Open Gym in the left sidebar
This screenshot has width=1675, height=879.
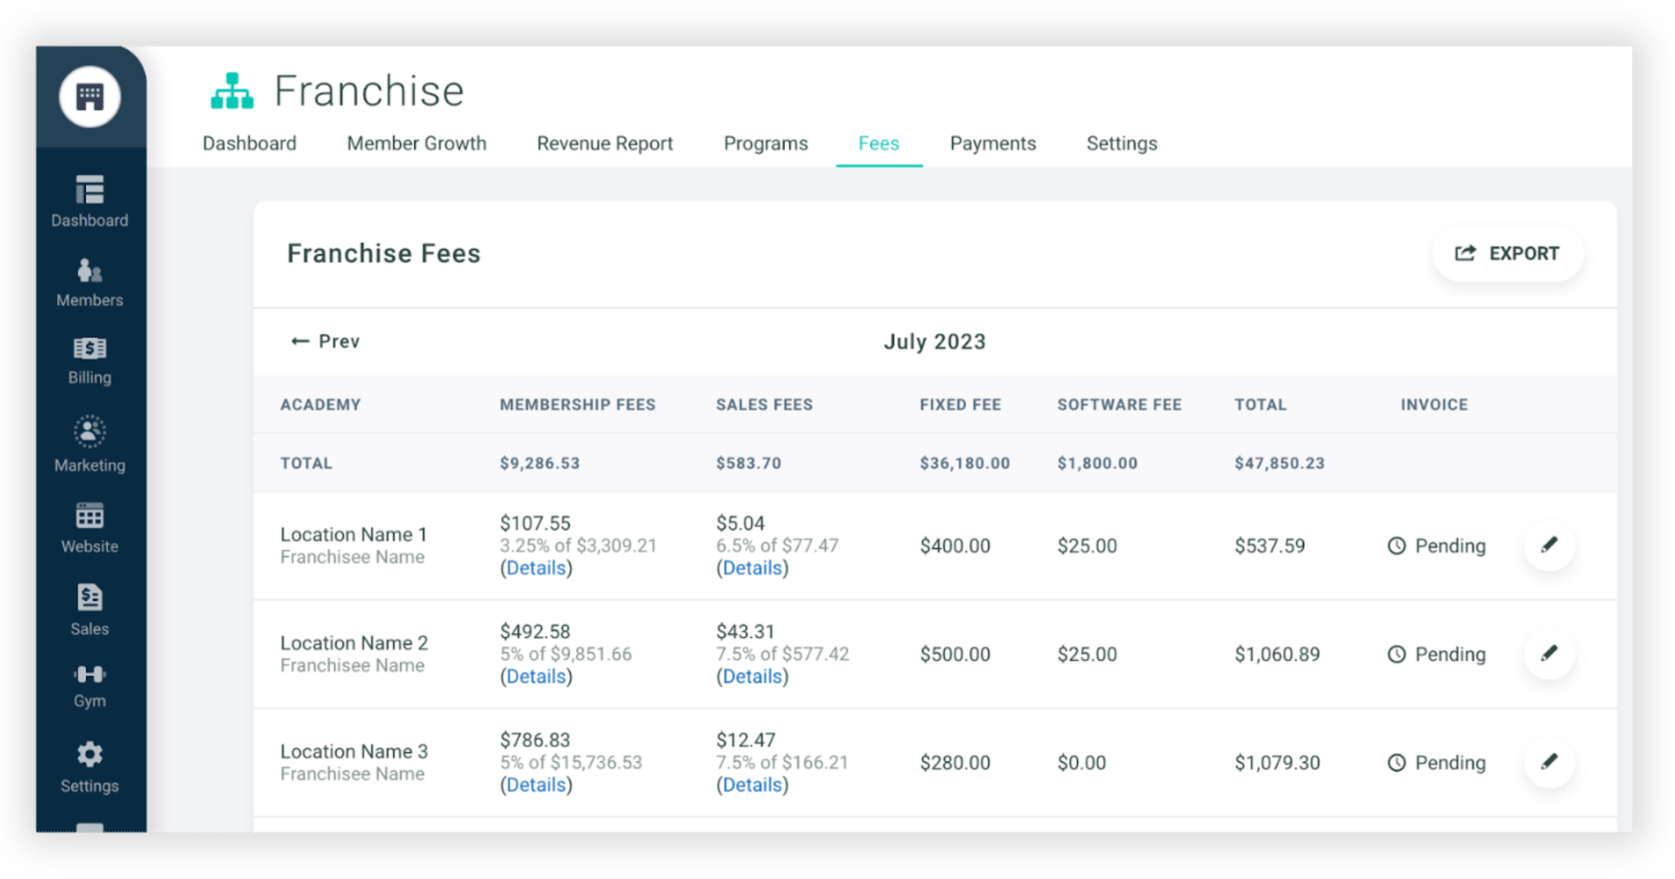pyautogui.click(x=90, y=686)
